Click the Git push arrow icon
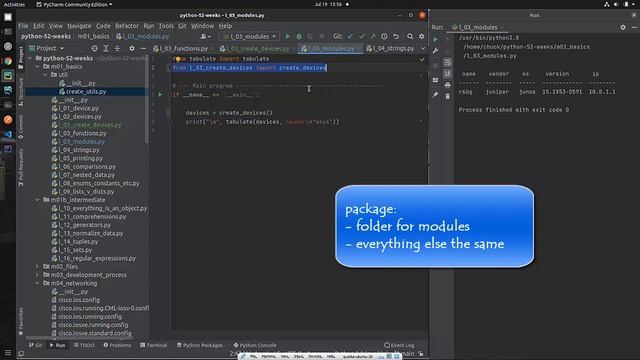Image resolution: width=640 pixels, height=360 pixels. tap(373, 36)
